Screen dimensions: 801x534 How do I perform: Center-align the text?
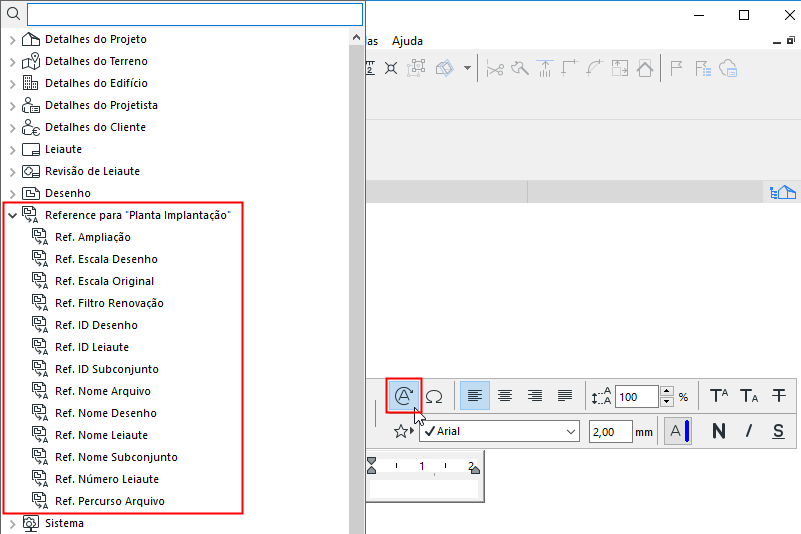[x=505, y=396]
